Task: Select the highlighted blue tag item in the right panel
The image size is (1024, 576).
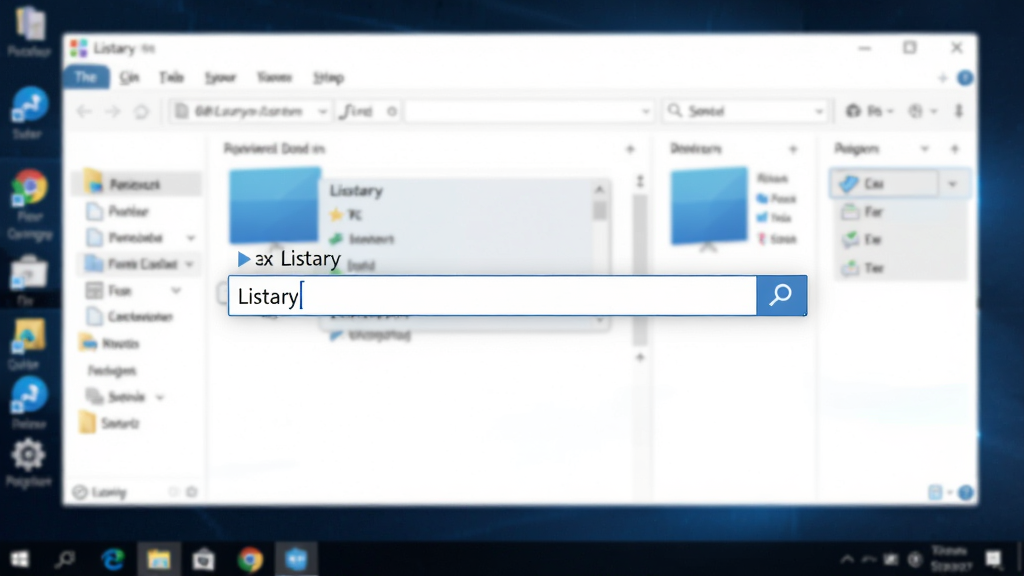Action: tap(884, 184)
